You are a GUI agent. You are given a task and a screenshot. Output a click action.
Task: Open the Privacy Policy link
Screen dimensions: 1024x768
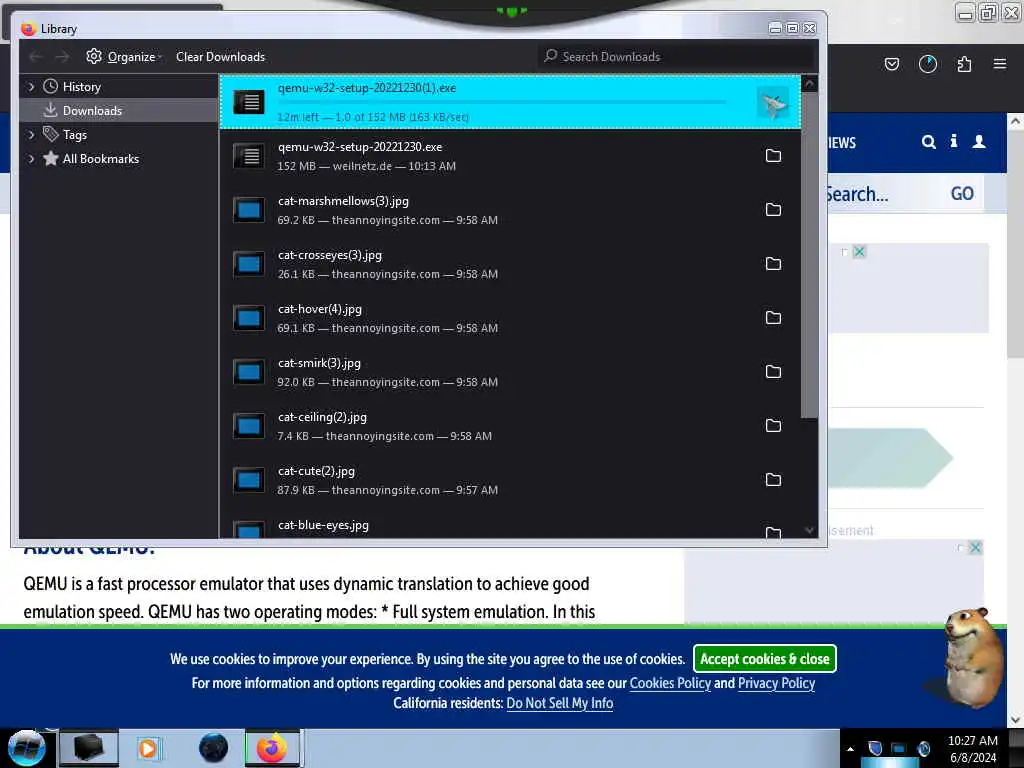coord(776,683)
